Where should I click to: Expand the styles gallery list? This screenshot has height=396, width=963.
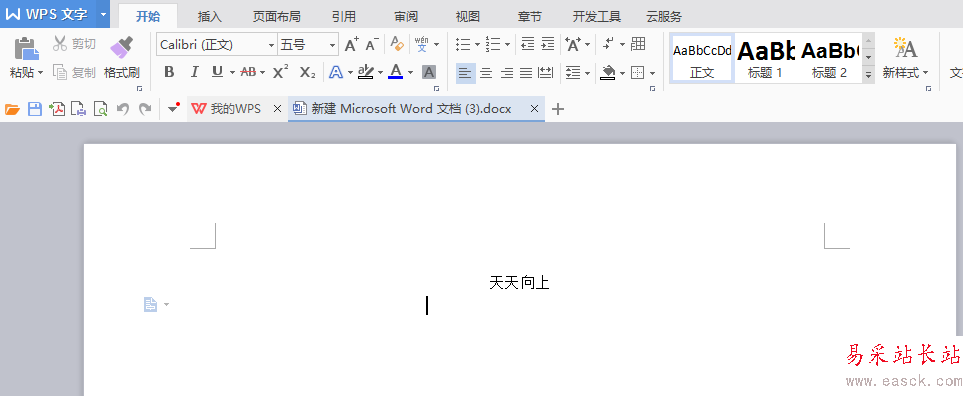[x=868, y=75]
